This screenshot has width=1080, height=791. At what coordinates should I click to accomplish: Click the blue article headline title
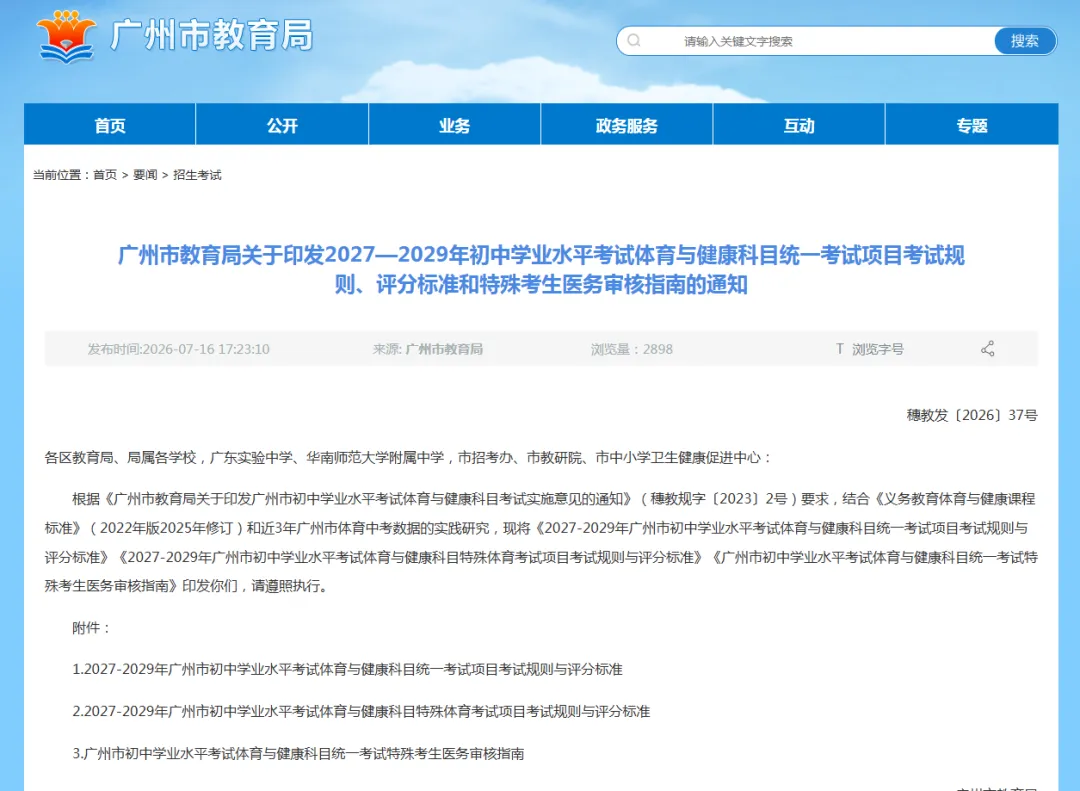(541, 269)
